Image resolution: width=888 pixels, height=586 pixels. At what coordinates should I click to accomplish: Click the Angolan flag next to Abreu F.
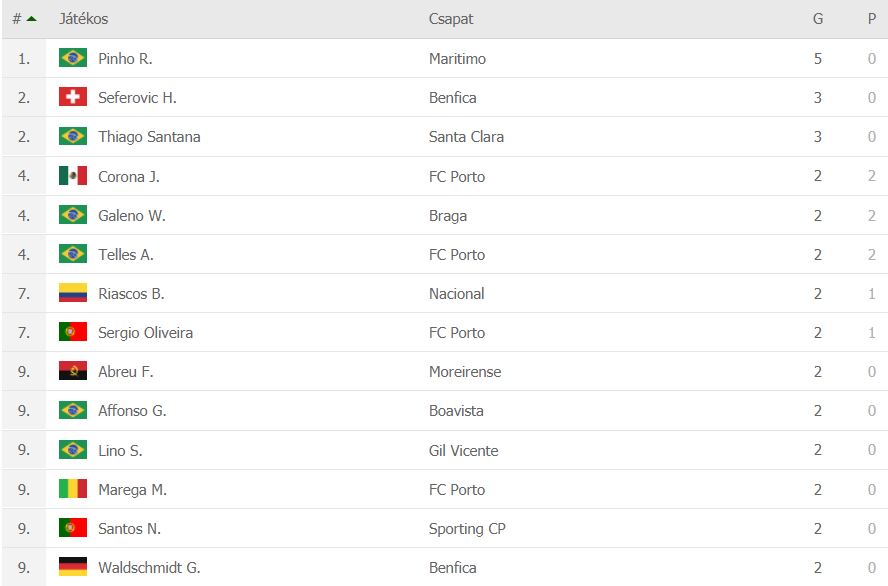(72, 371)
